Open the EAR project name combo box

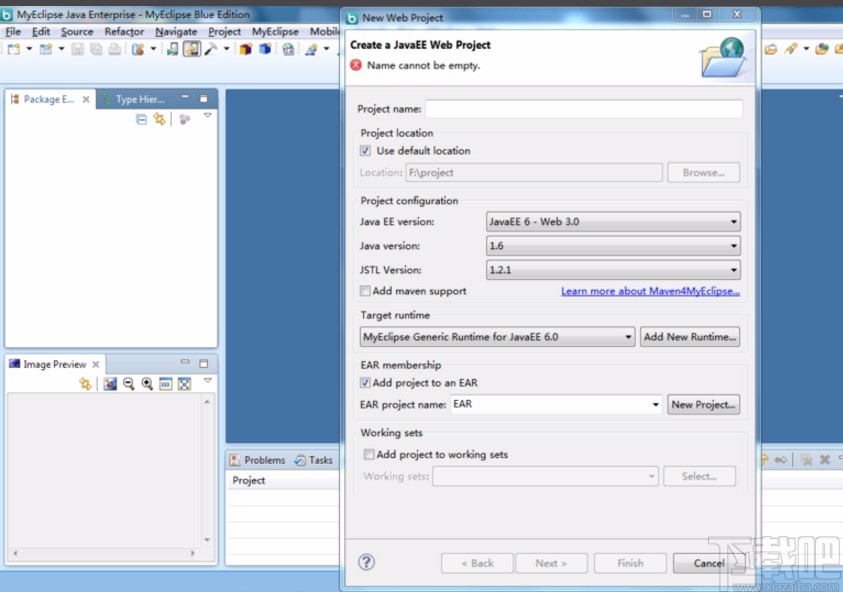(556, 404)
